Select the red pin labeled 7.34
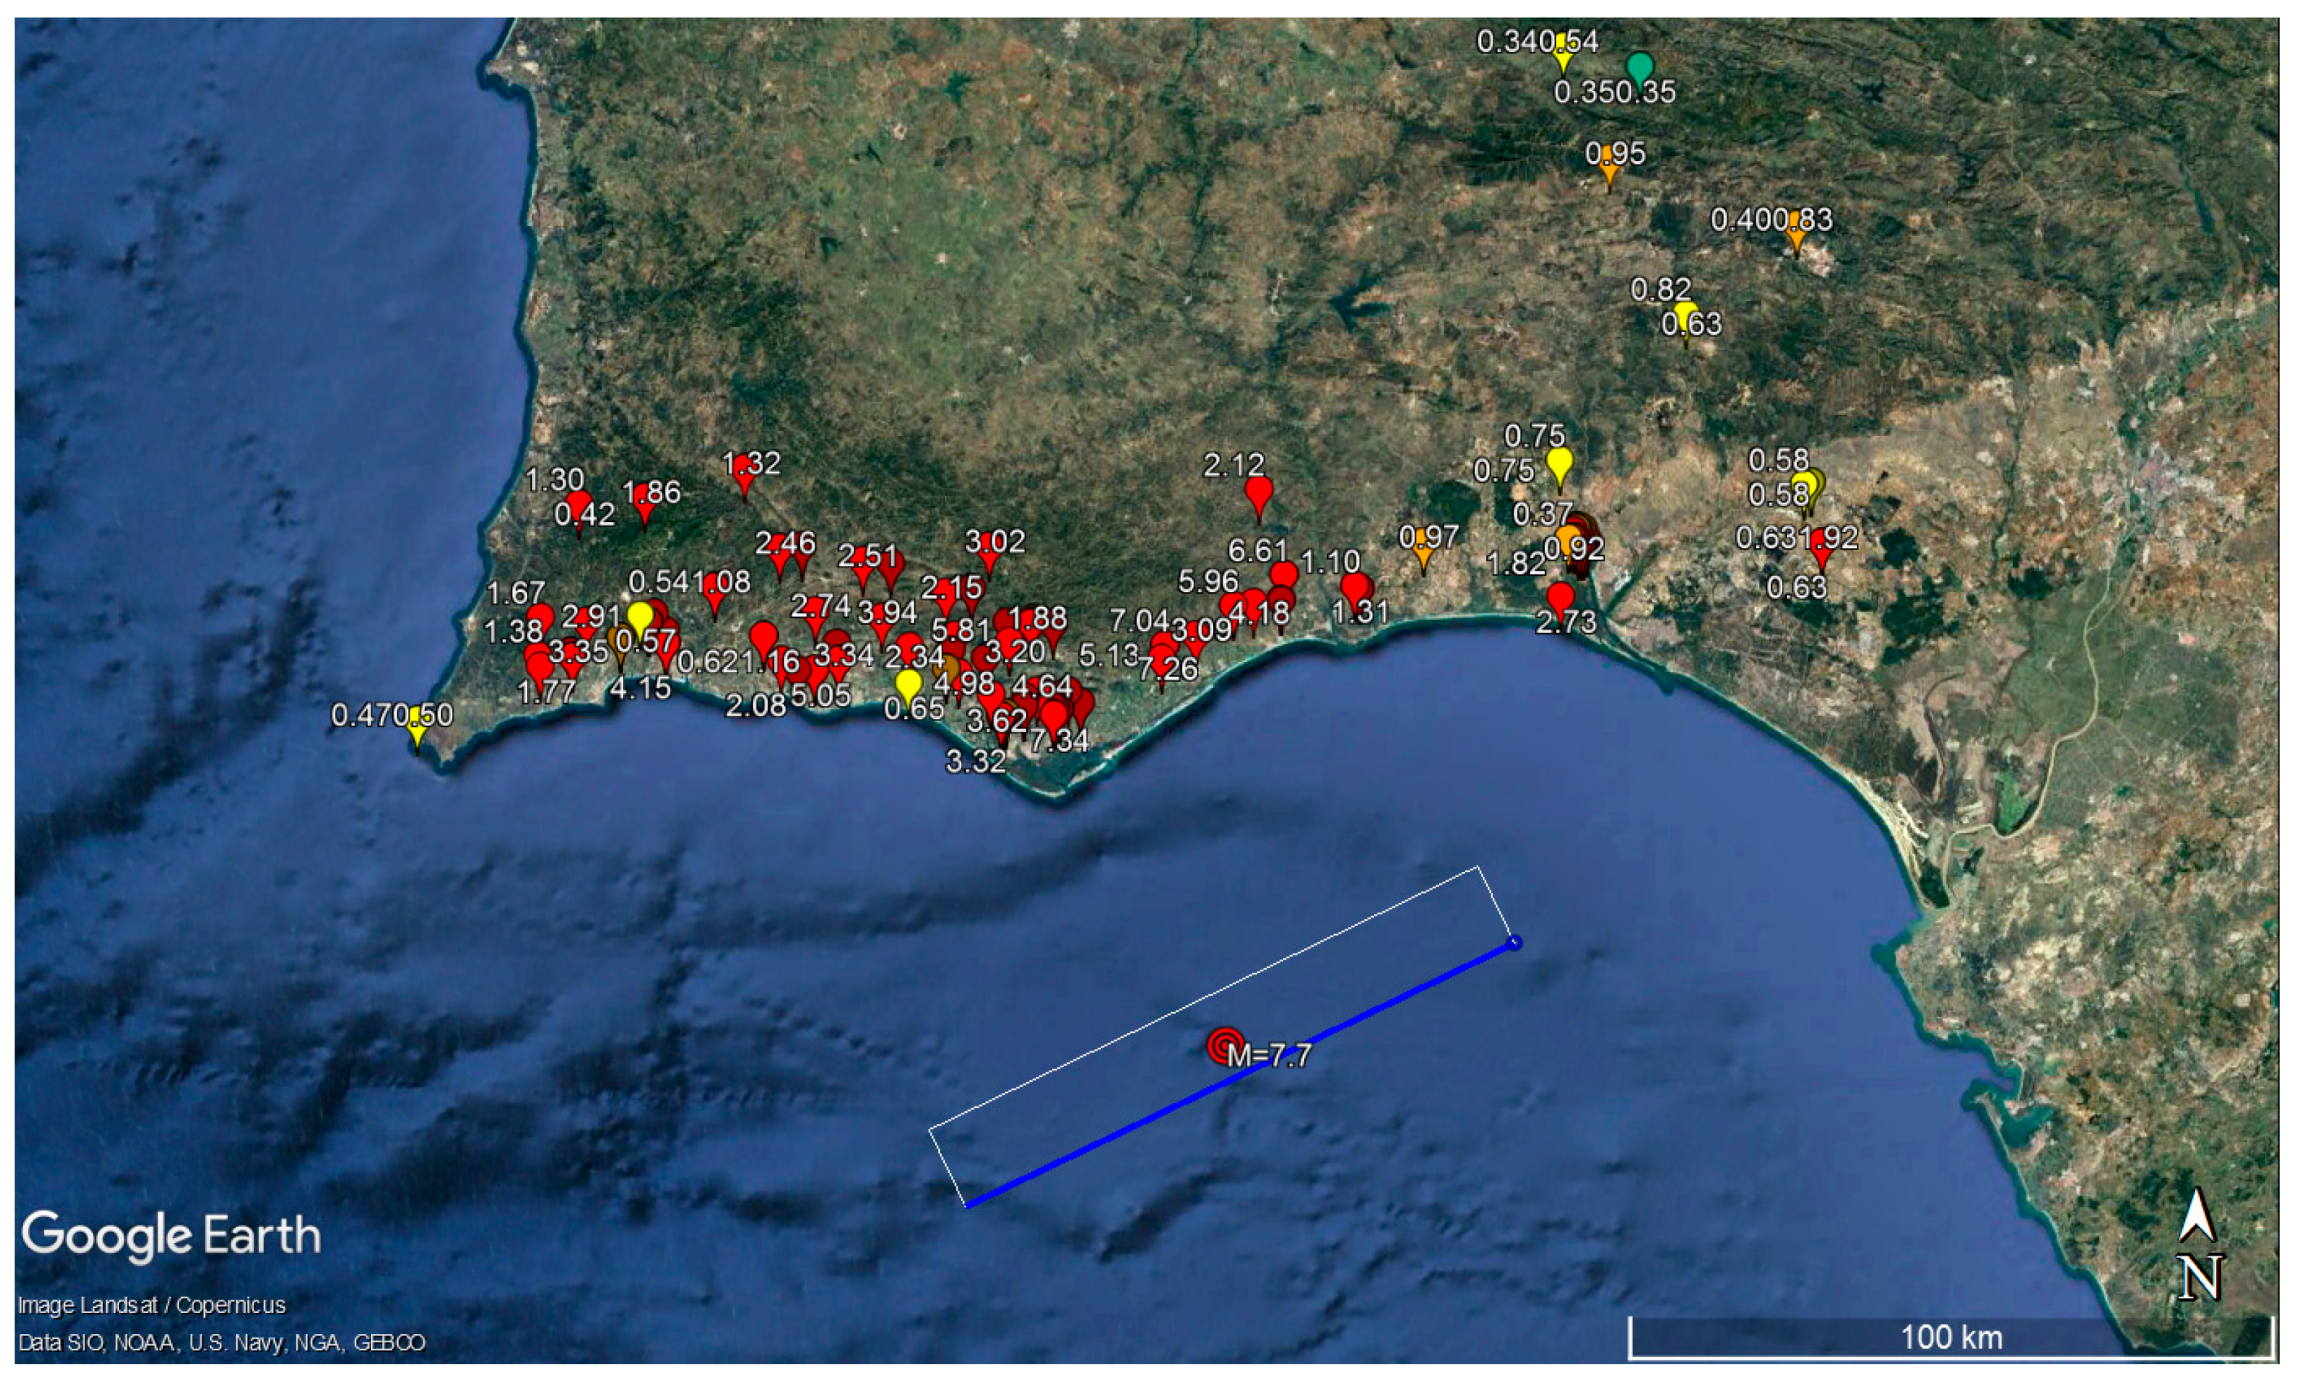The height and width of the screenshot is (1383, 2300). pos(1053,716)
